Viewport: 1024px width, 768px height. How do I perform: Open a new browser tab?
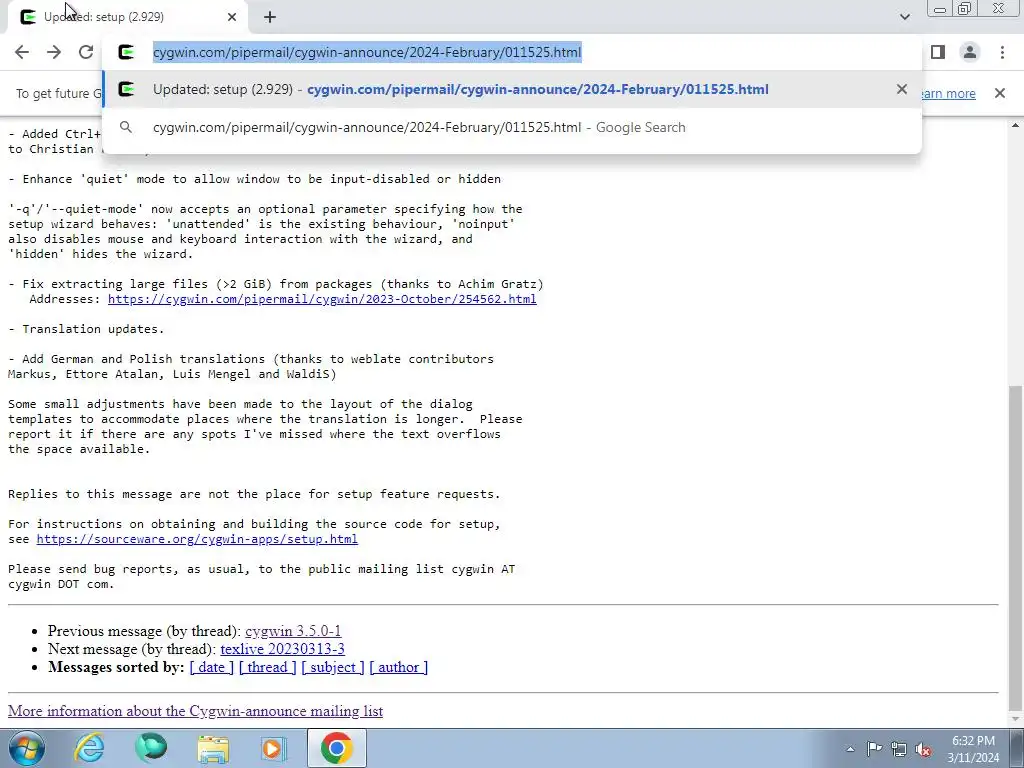[270, 17]
